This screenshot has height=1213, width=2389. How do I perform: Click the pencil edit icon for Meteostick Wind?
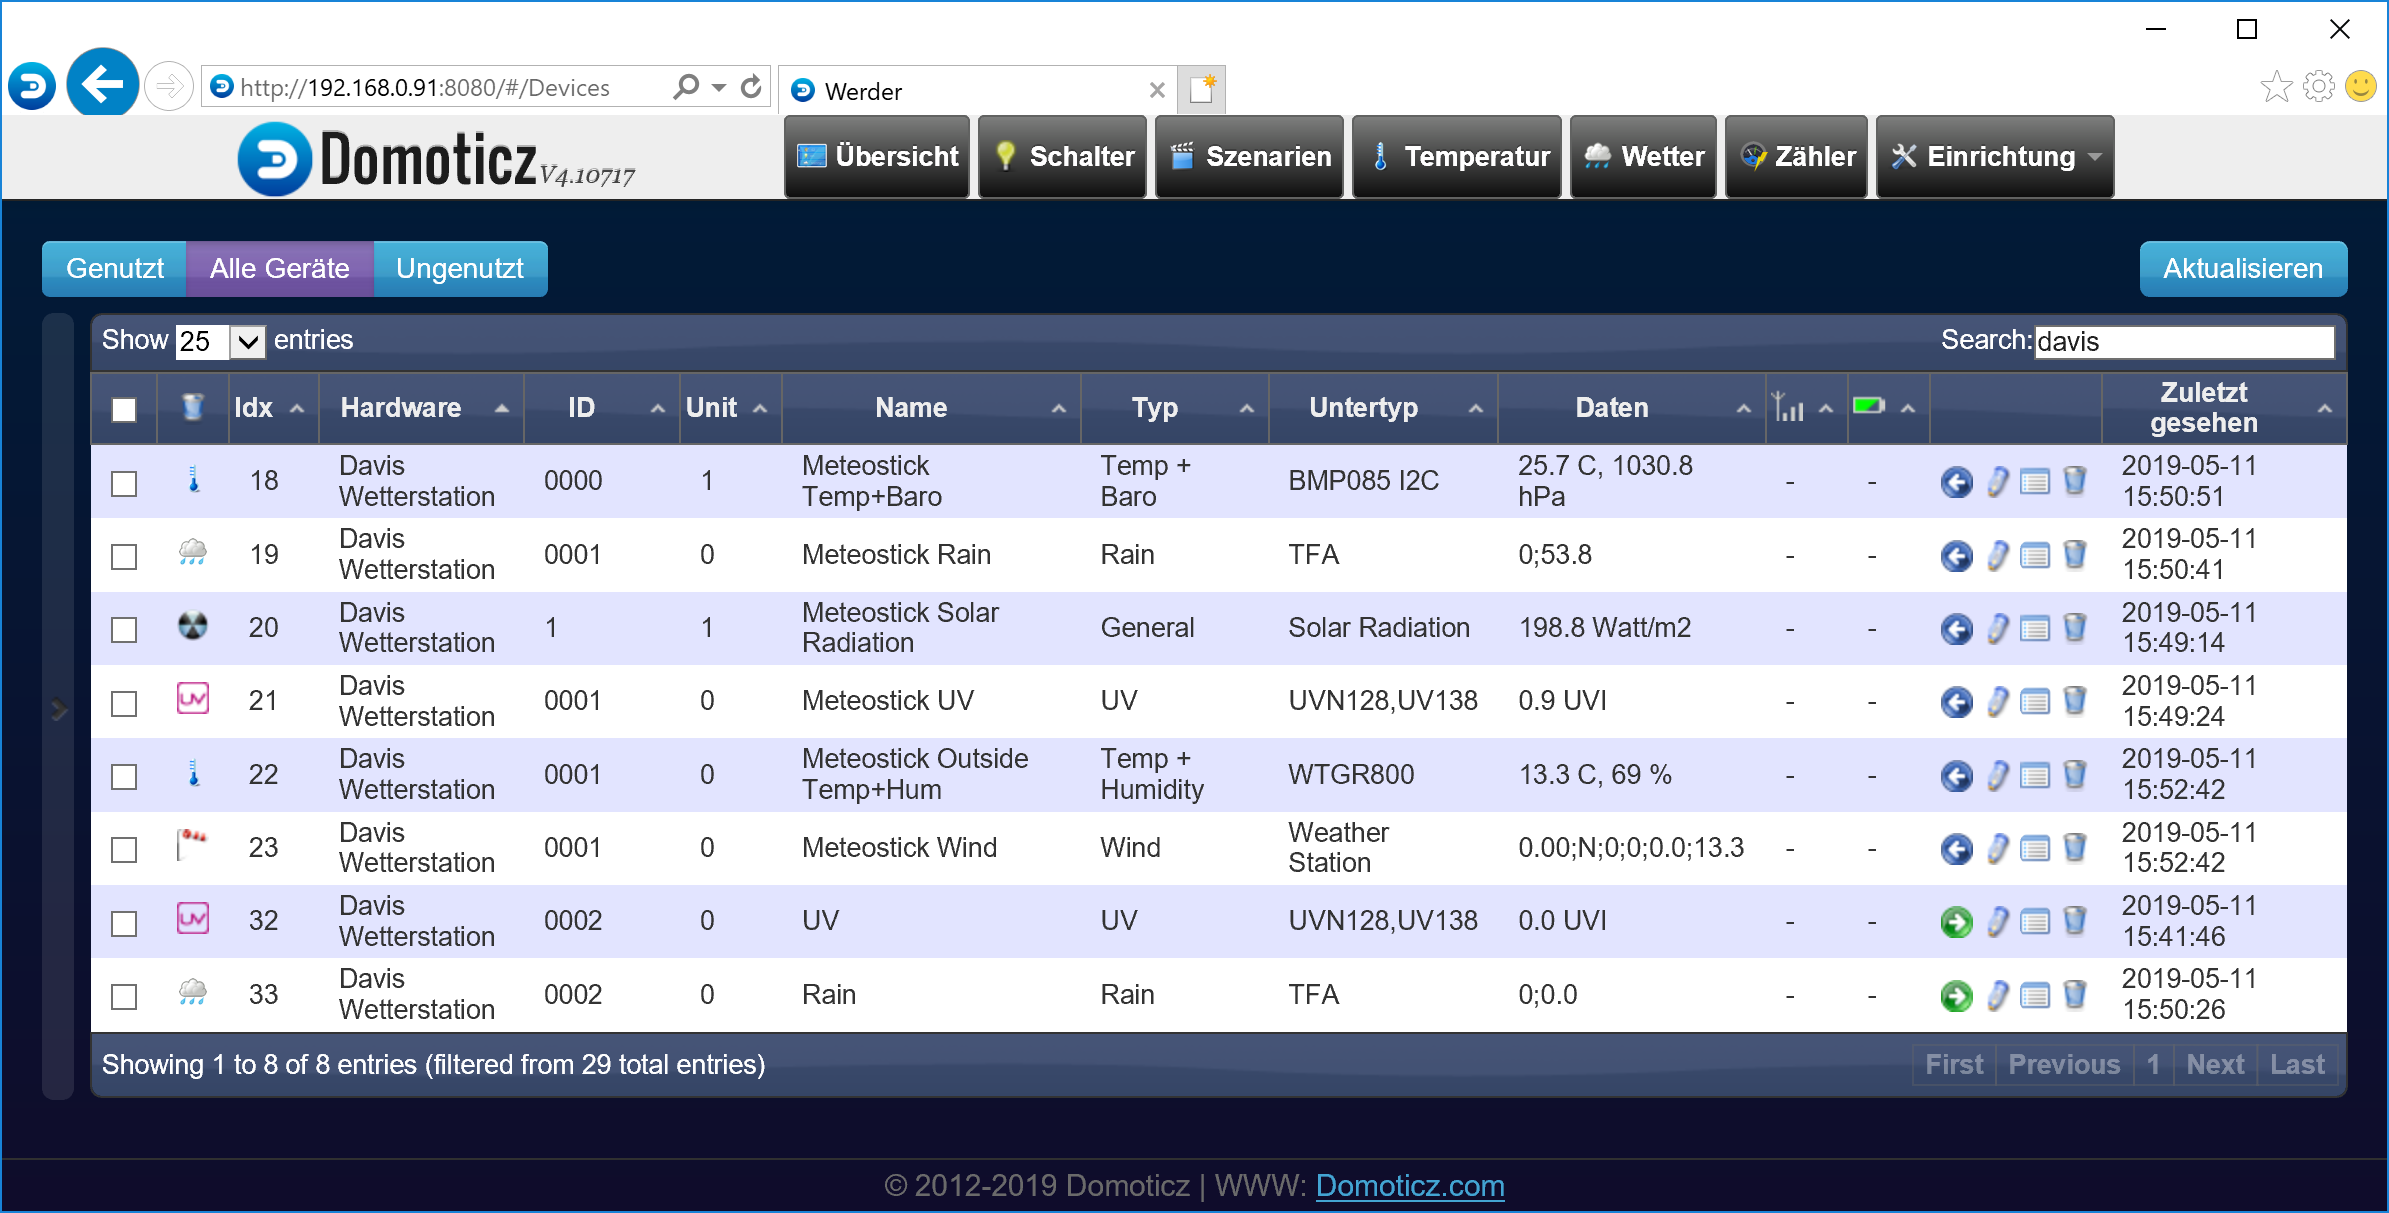coord(1997,849)
